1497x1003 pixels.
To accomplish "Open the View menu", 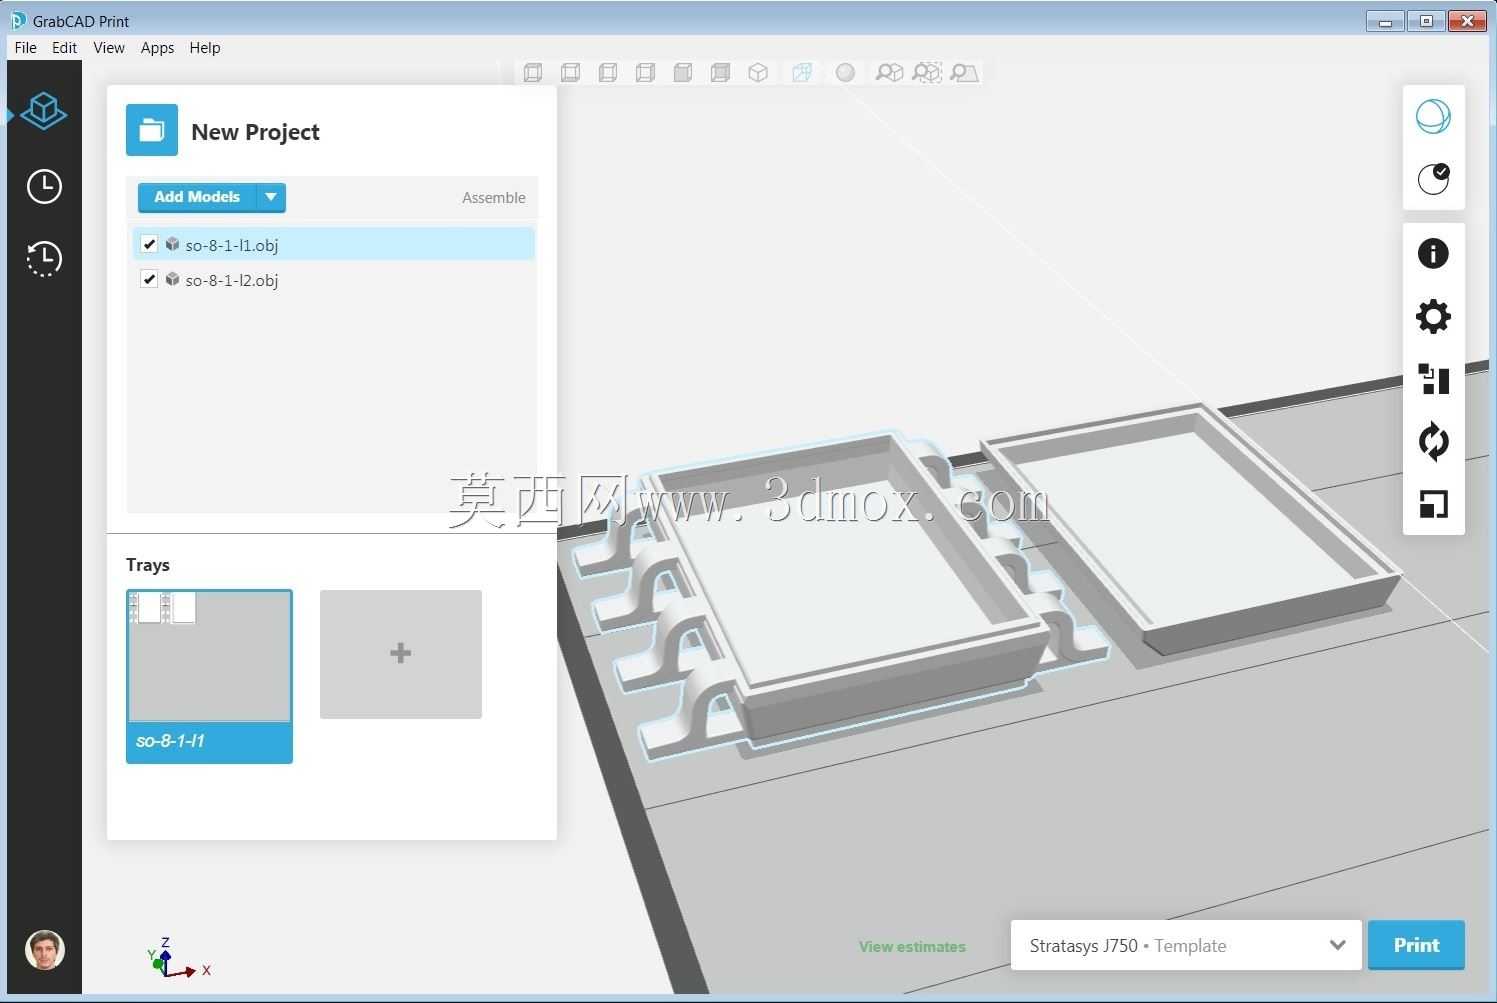I will [109, 47].
